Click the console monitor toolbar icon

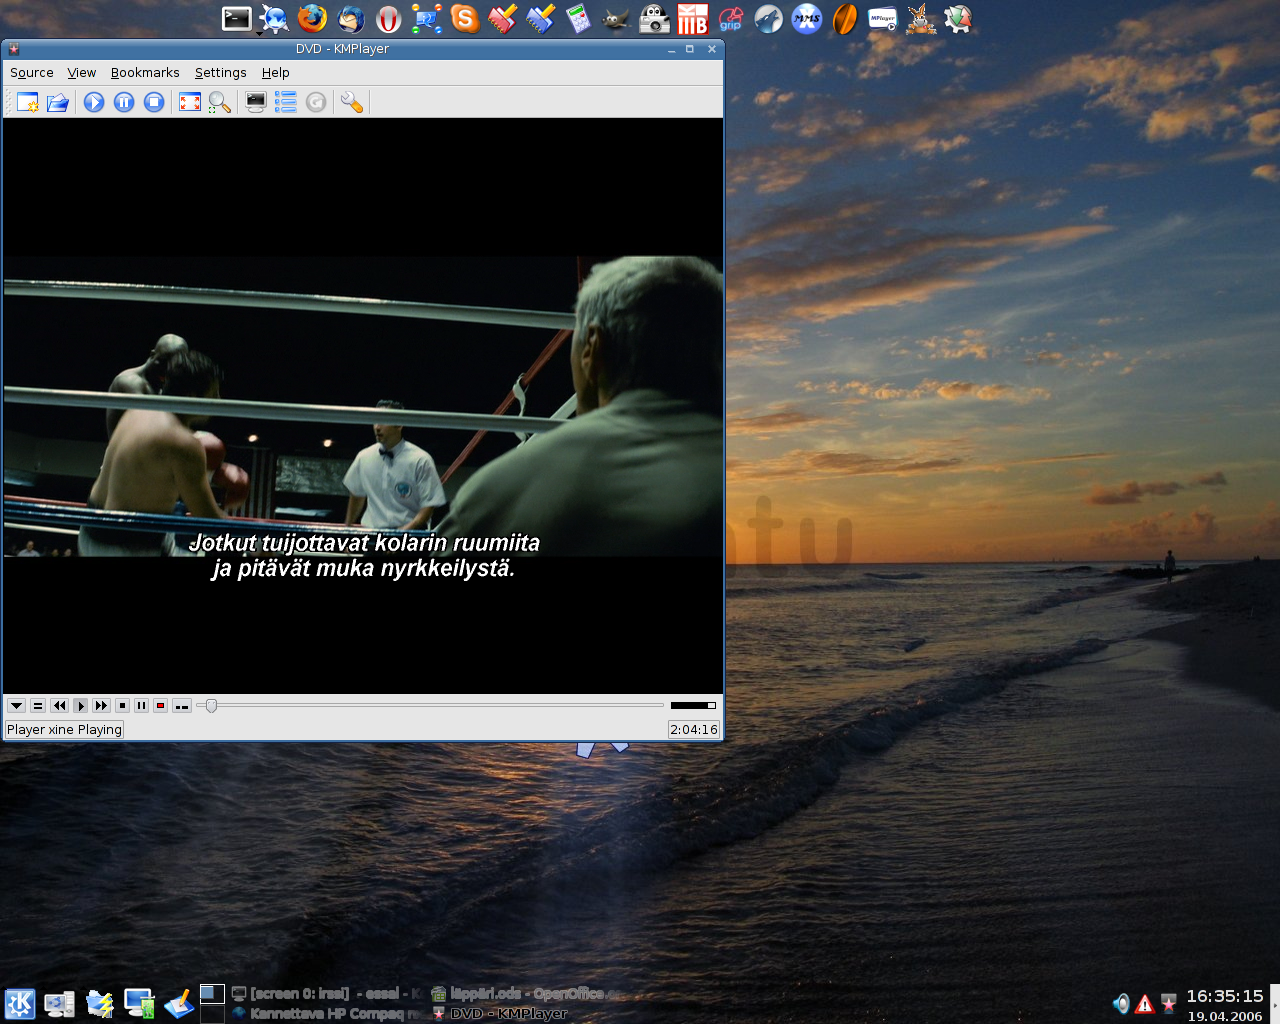click(256, 102)
